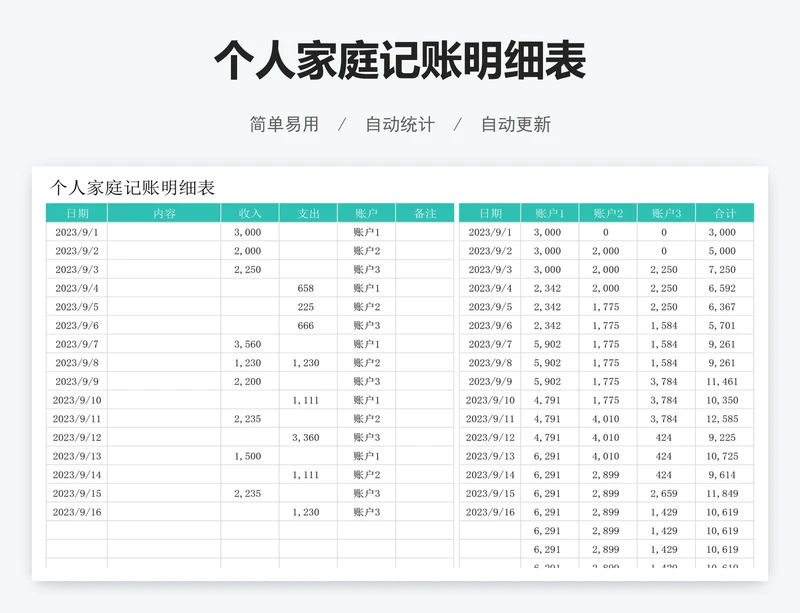The width and height of the screenshot is (800, 613).
Task: Select the 备注 column header
Action: click(424, 213)
